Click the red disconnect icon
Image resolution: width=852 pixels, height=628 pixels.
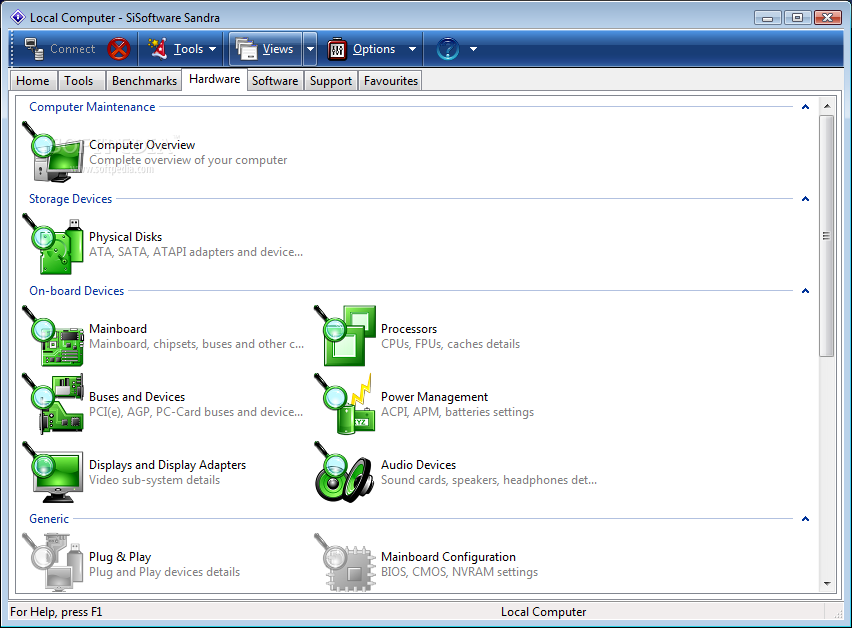118,49
